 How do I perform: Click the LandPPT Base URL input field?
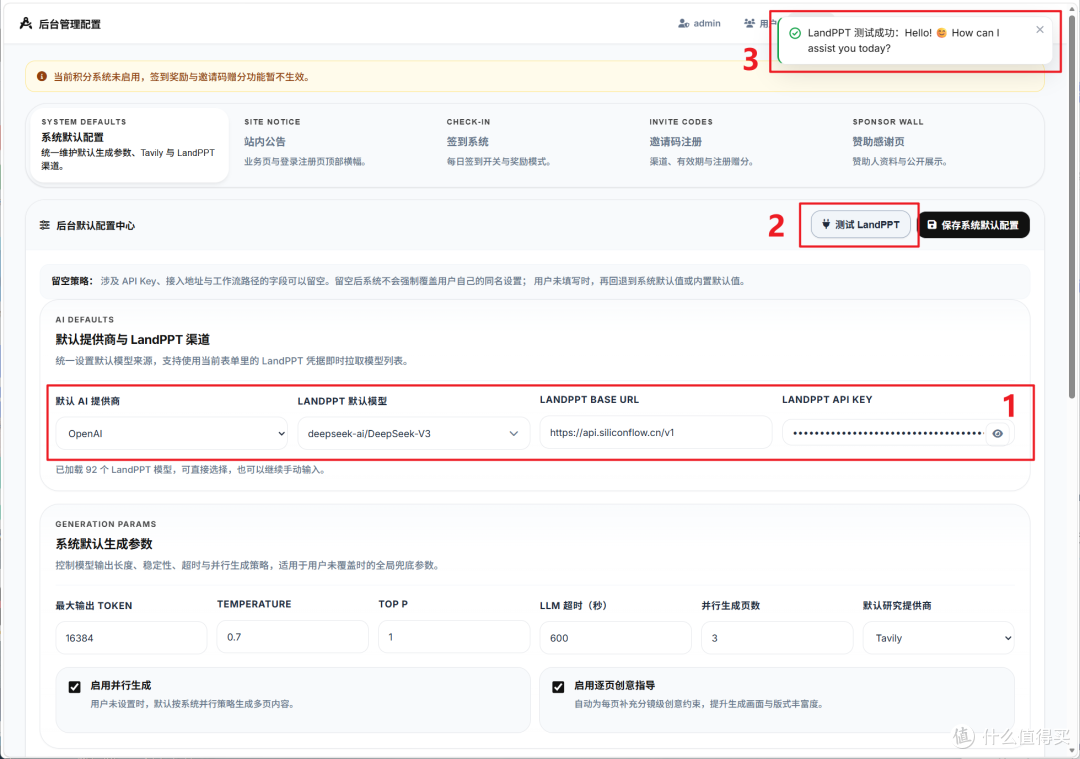pos(656,433)
